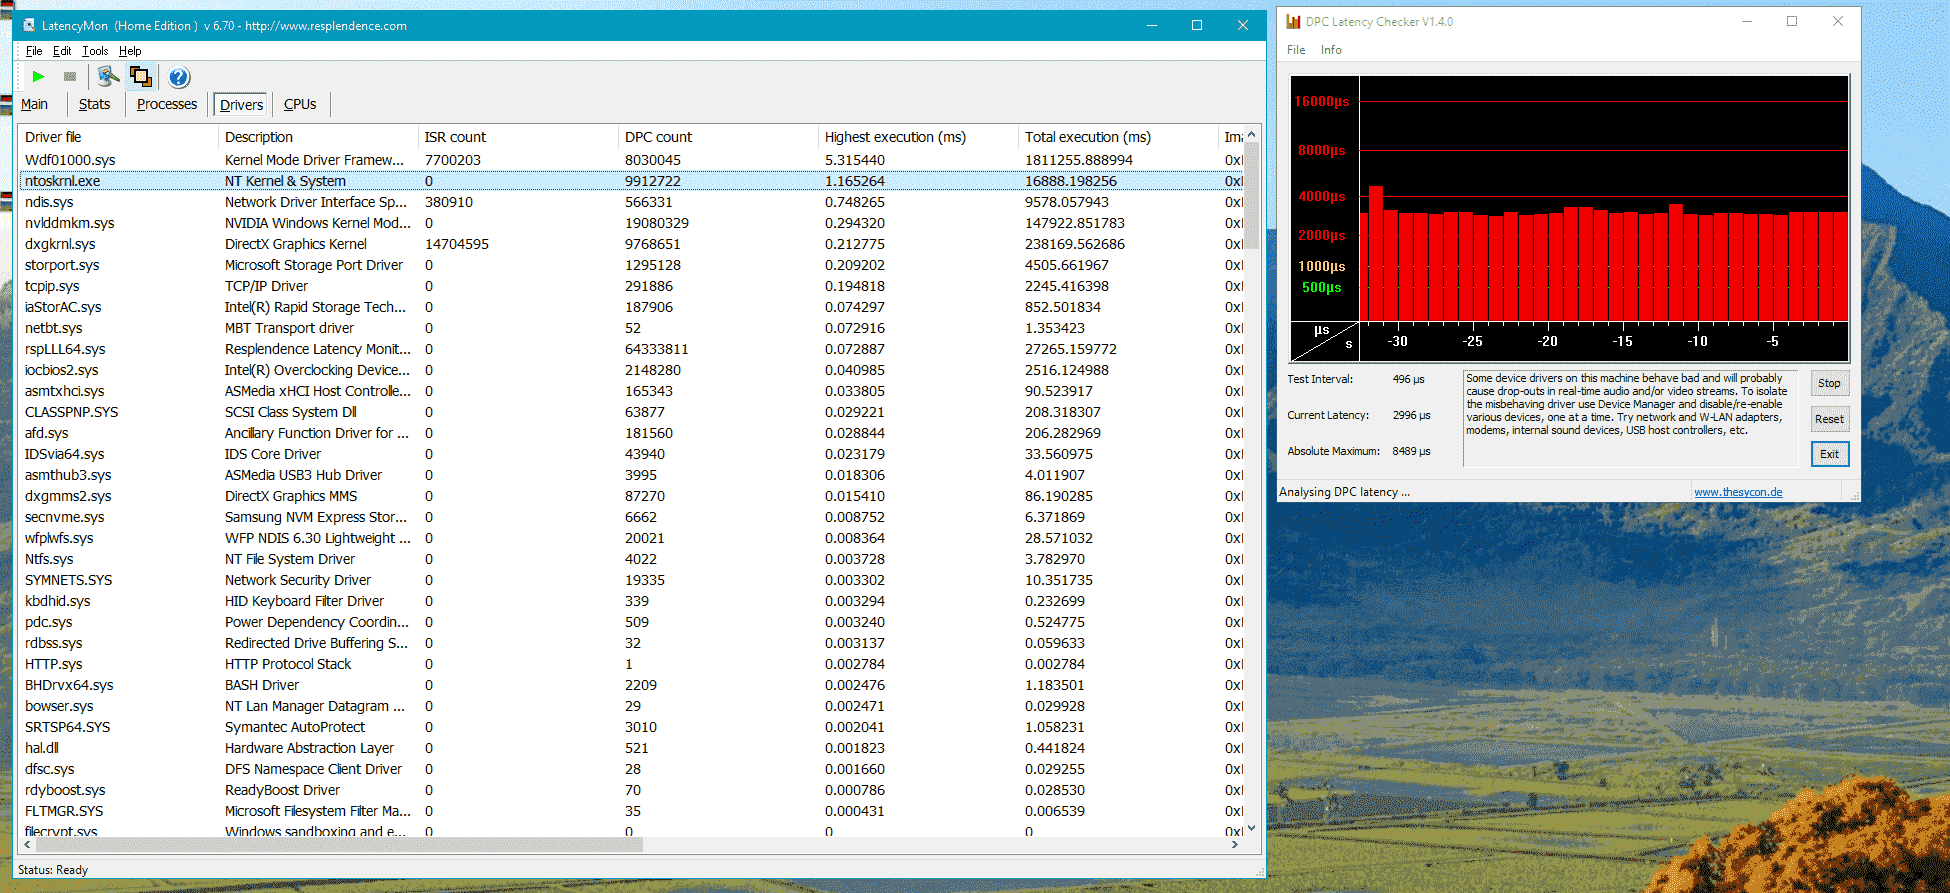
Task: Click the Stop button in DPC Latency Checker
Action: click(x=1830, y=383)
